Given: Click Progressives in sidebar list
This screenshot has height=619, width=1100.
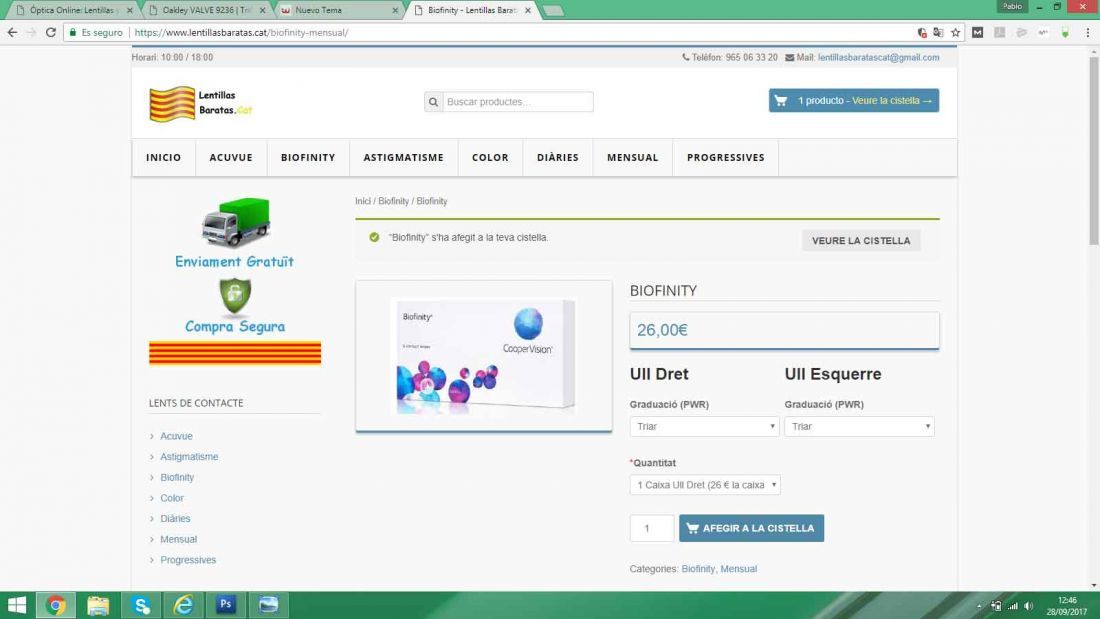Looking at the screenshot, I should tap(188, 560).
